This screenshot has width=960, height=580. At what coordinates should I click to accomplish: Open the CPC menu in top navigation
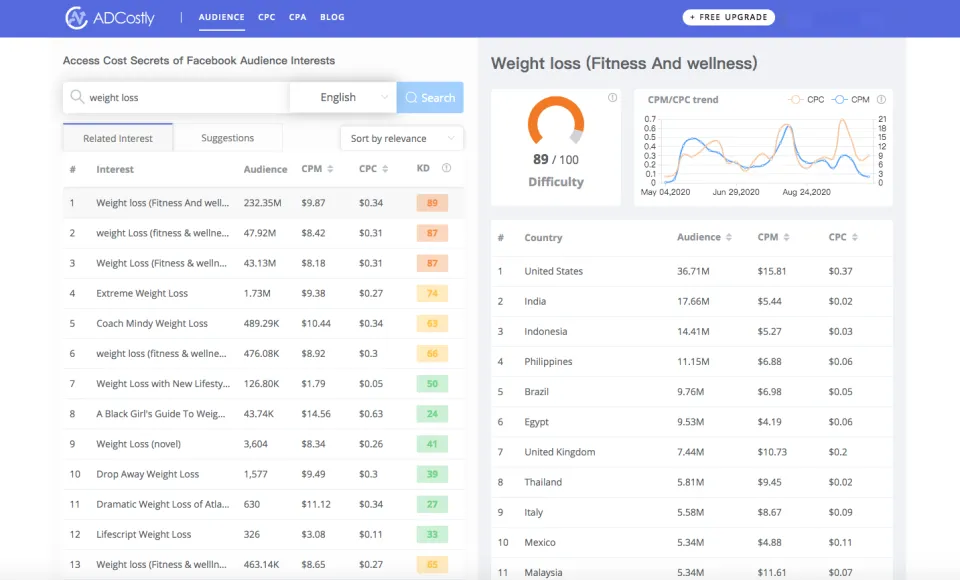pyautogui.click(x=266, y=18)
